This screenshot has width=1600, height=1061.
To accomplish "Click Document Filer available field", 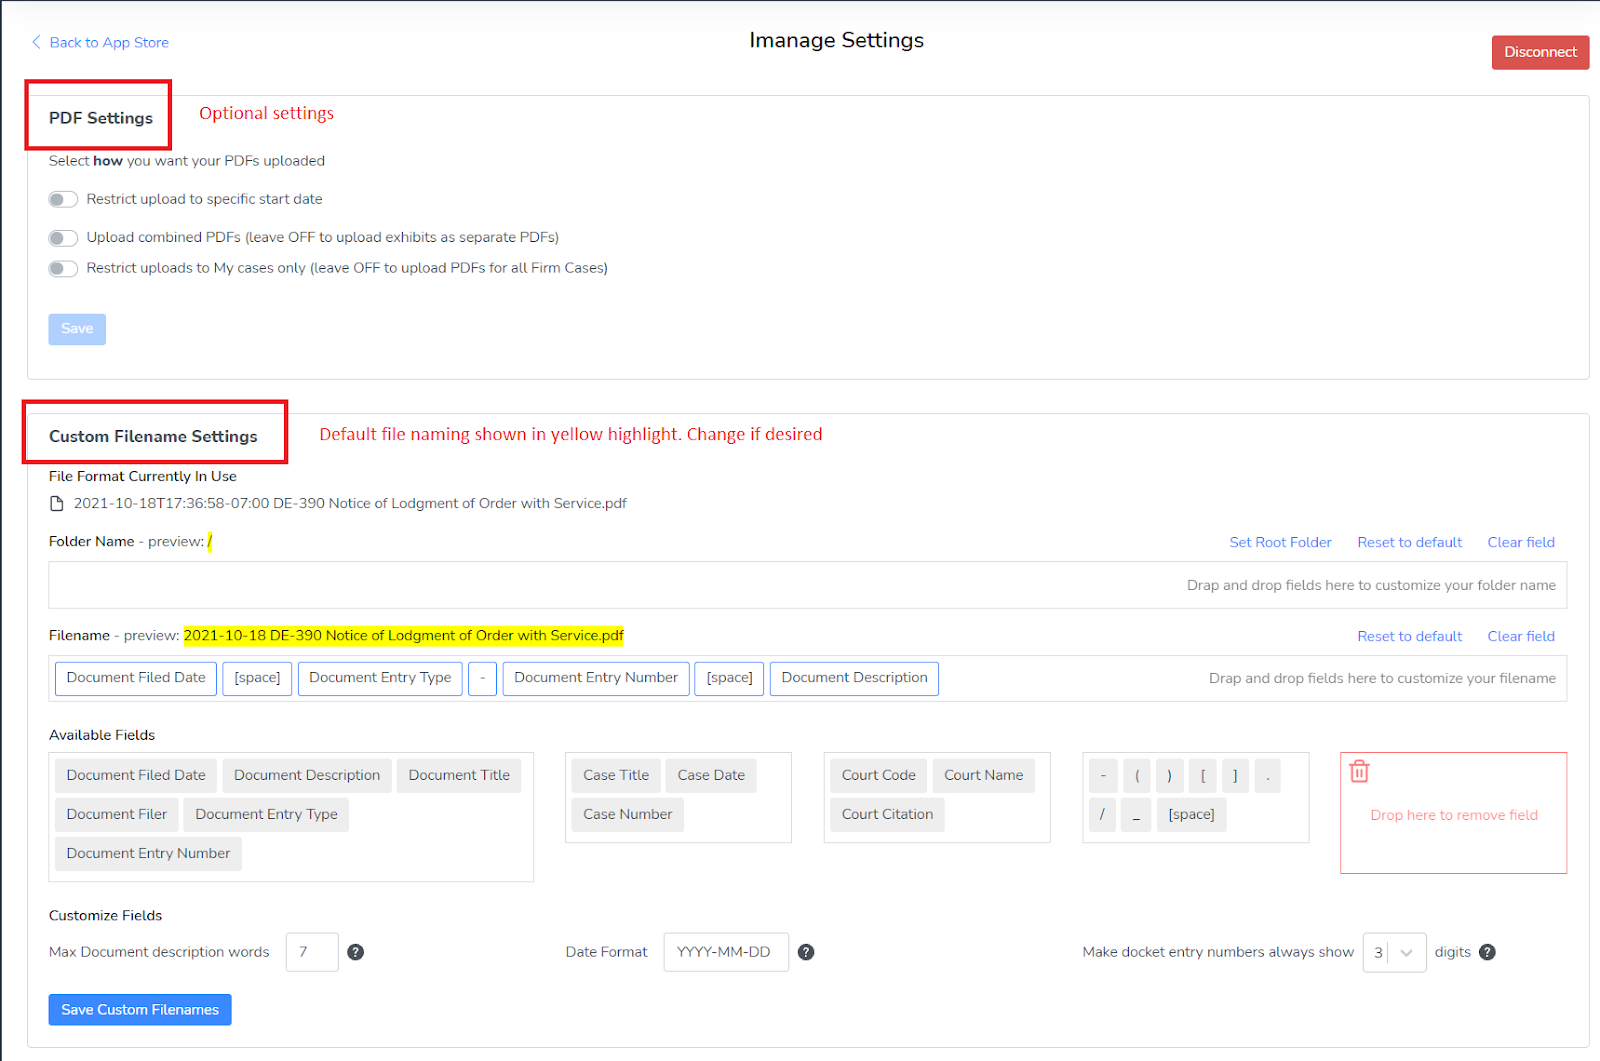I will 117,814.
